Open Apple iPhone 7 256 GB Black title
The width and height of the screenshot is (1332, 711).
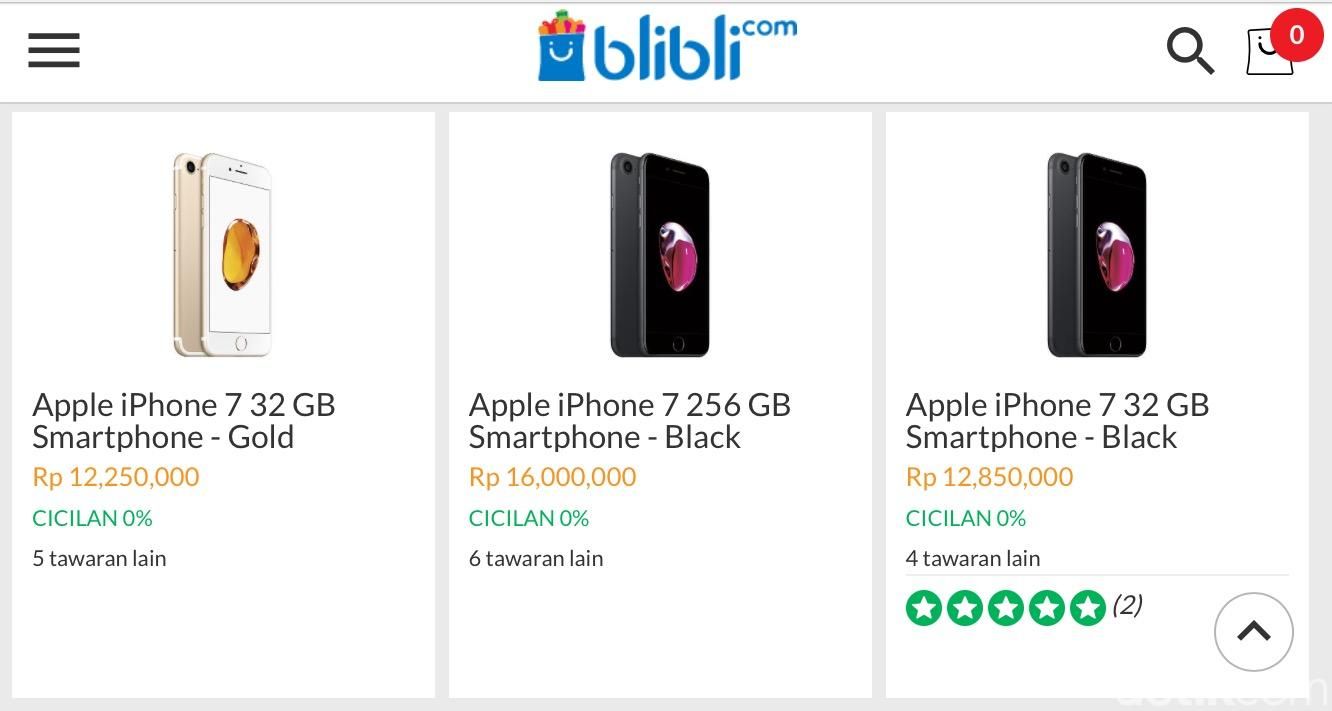(629, 421)
